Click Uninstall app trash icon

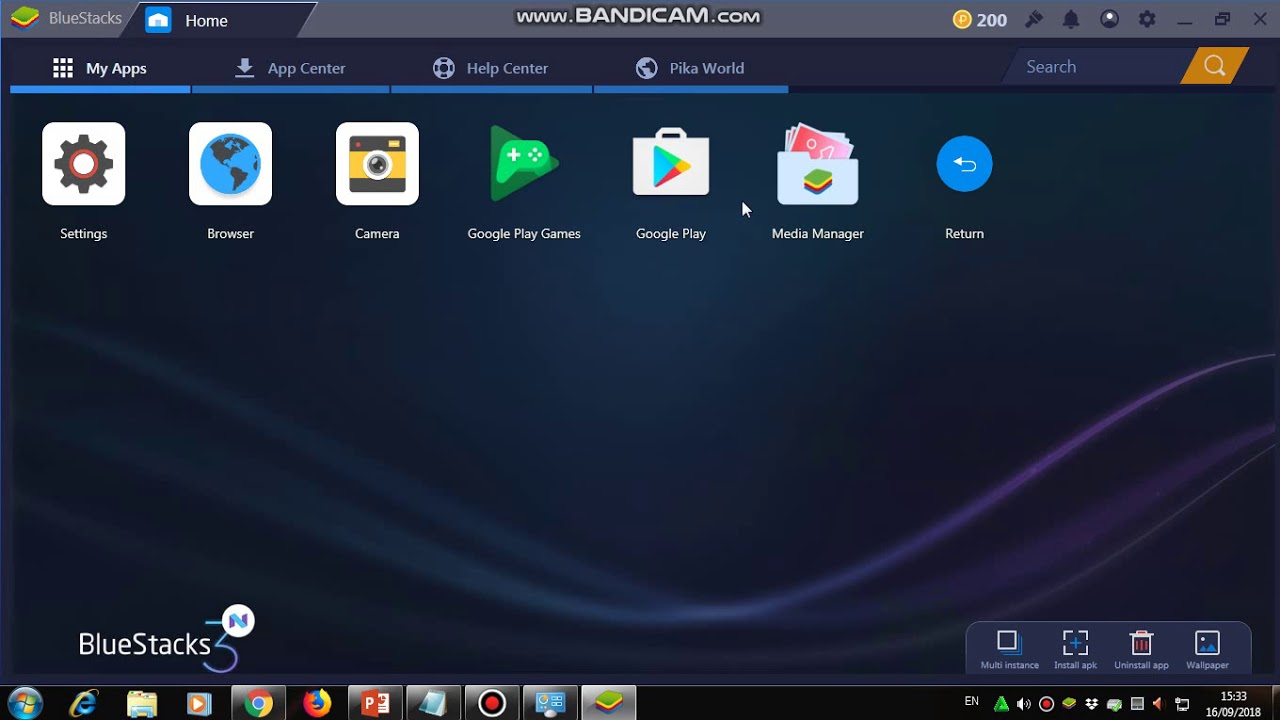coord(1141,650)
